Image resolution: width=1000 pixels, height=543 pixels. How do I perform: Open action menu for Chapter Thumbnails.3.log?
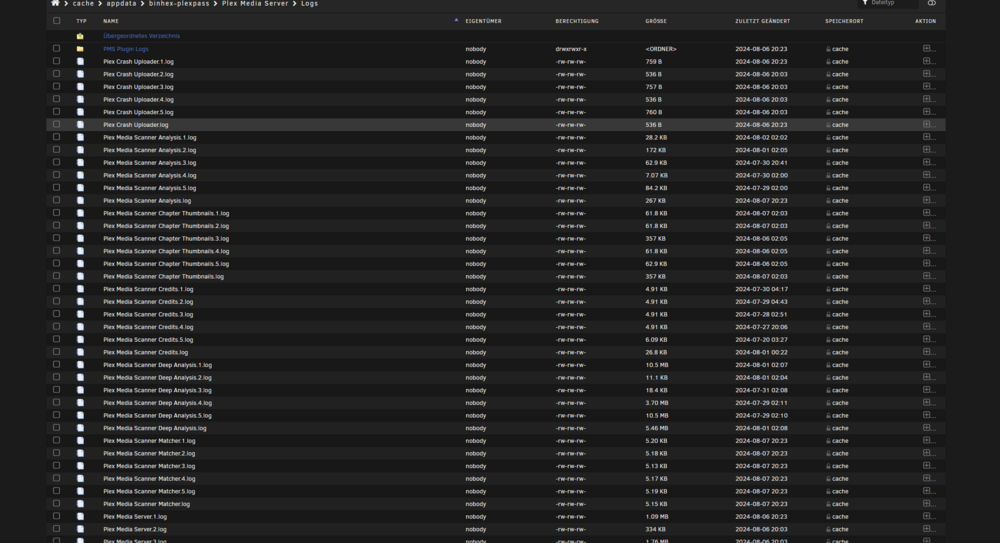(928, 238)
